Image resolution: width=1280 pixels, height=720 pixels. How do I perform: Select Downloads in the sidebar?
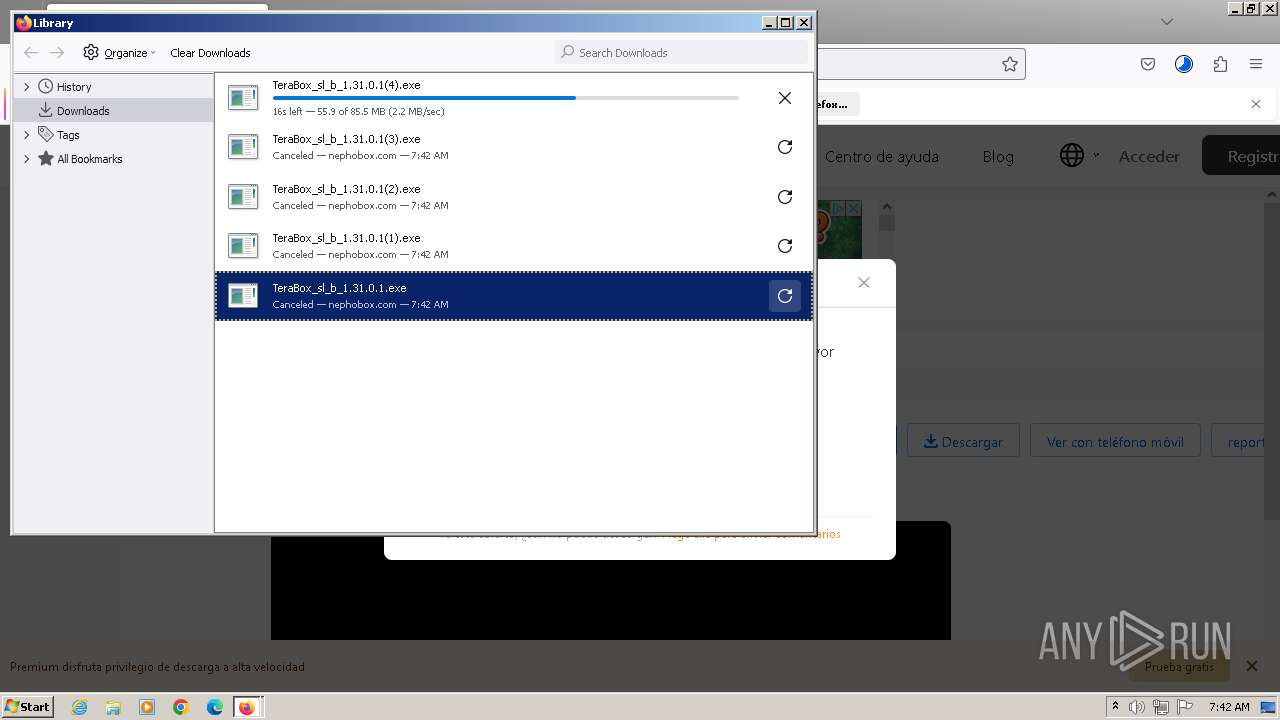[83, 111]
